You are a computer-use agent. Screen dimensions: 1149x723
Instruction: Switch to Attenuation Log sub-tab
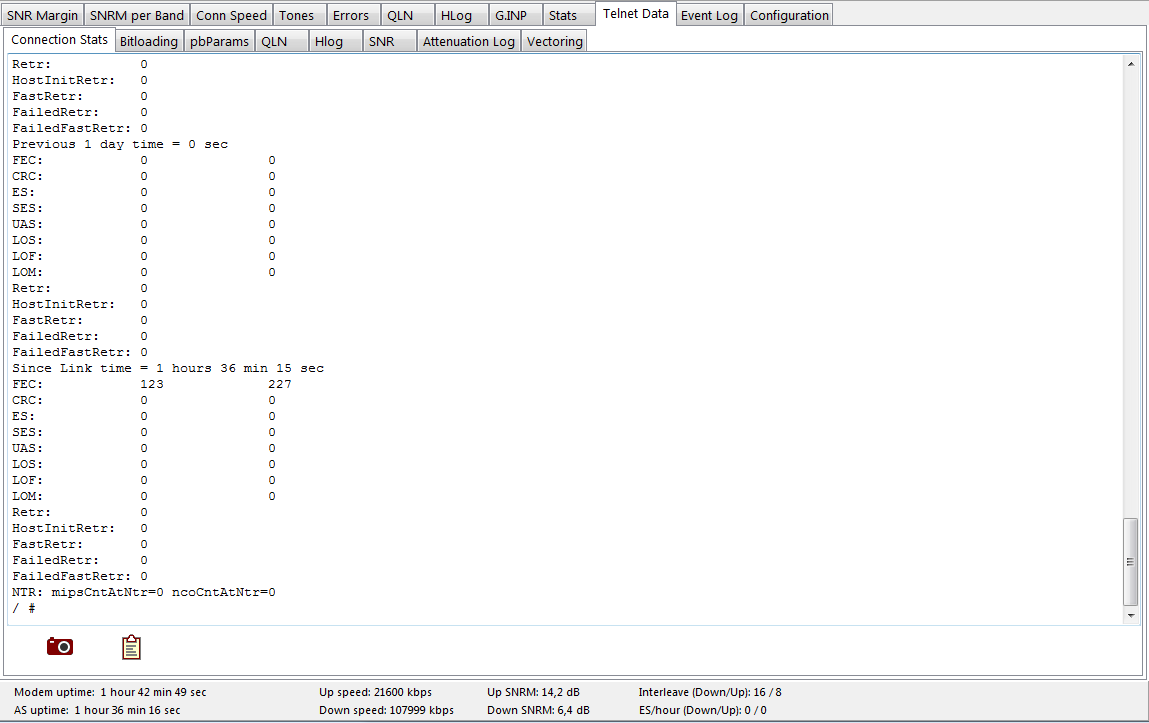[x=469, y=42]
